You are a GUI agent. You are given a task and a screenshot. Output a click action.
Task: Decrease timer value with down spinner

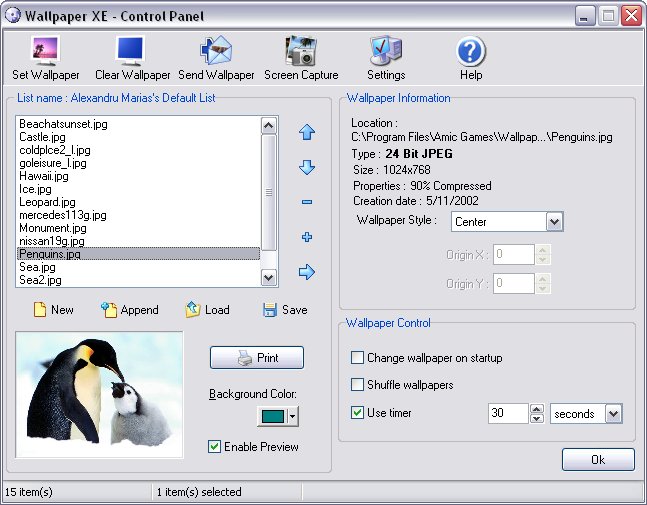pos(536,418)
